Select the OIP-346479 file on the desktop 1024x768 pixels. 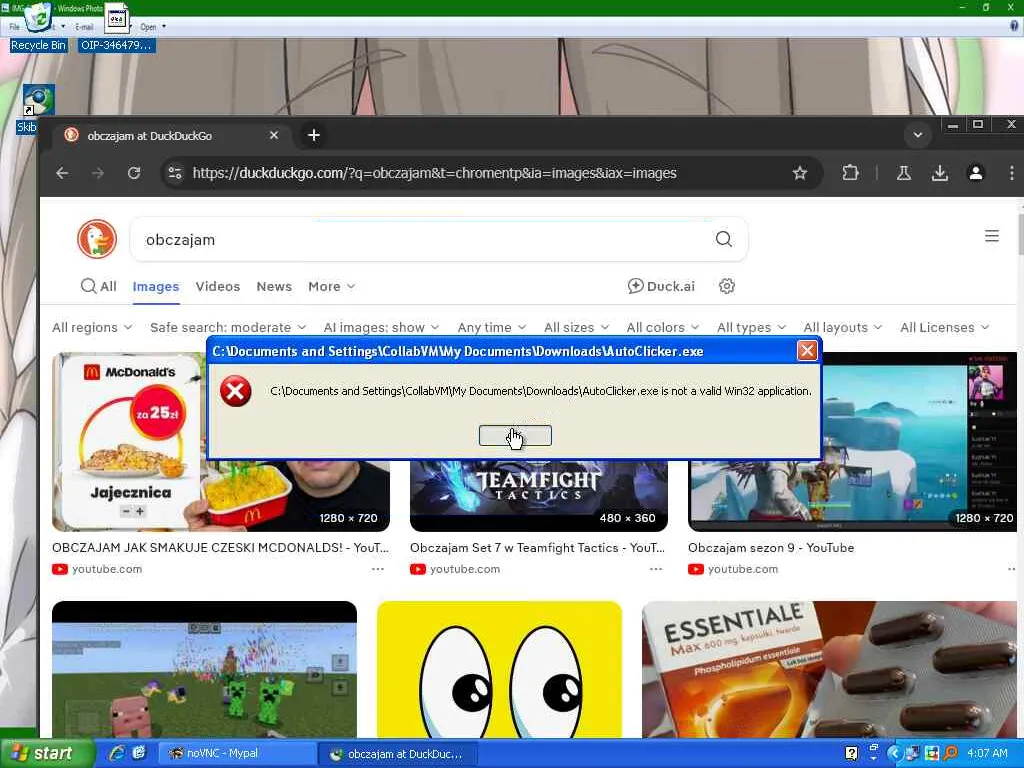coord(116,27)
